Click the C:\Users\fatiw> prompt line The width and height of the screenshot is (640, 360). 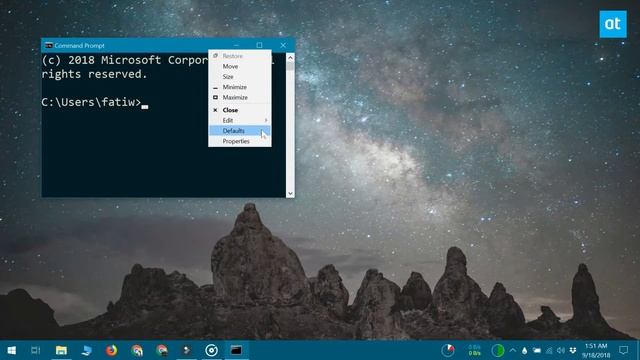pyautogui.click(x=94, y=102)
